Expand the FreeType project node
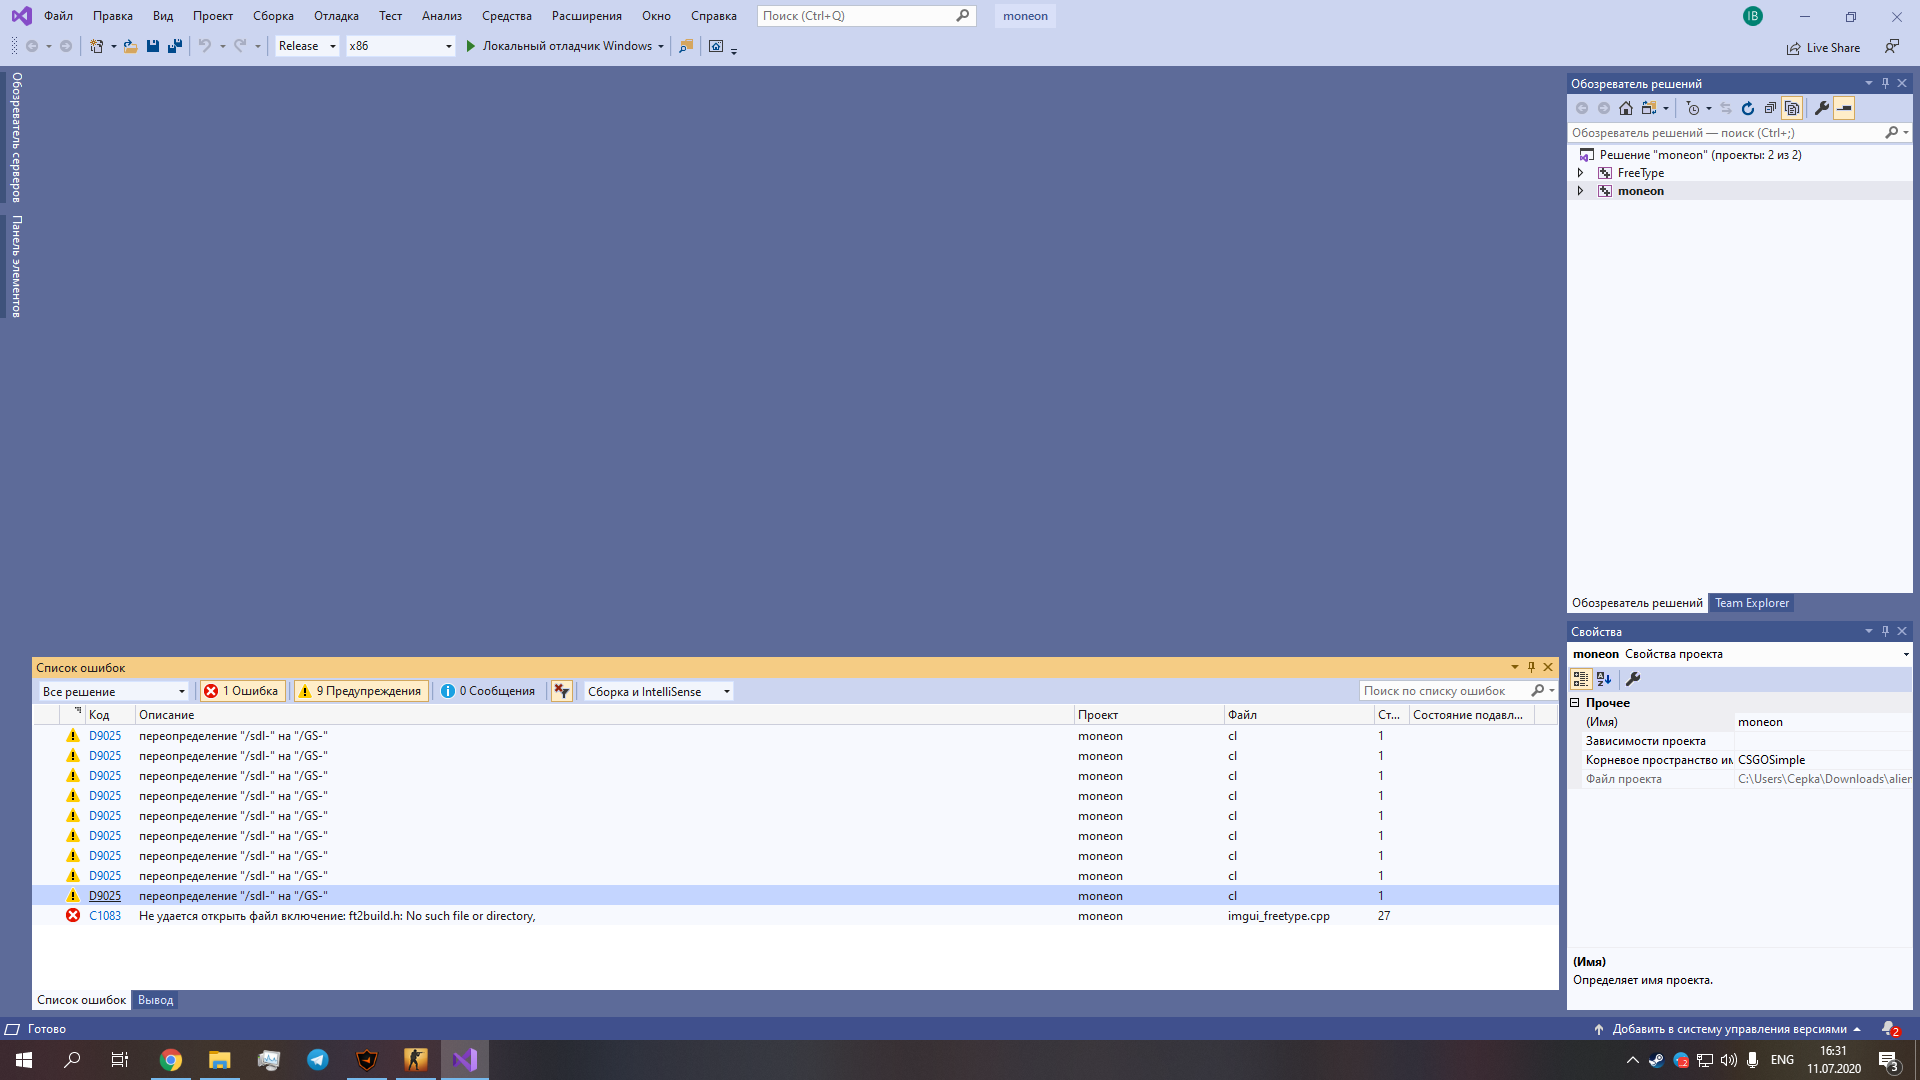Viewport: 1920px width, 1080px height. click(1580, 173)
